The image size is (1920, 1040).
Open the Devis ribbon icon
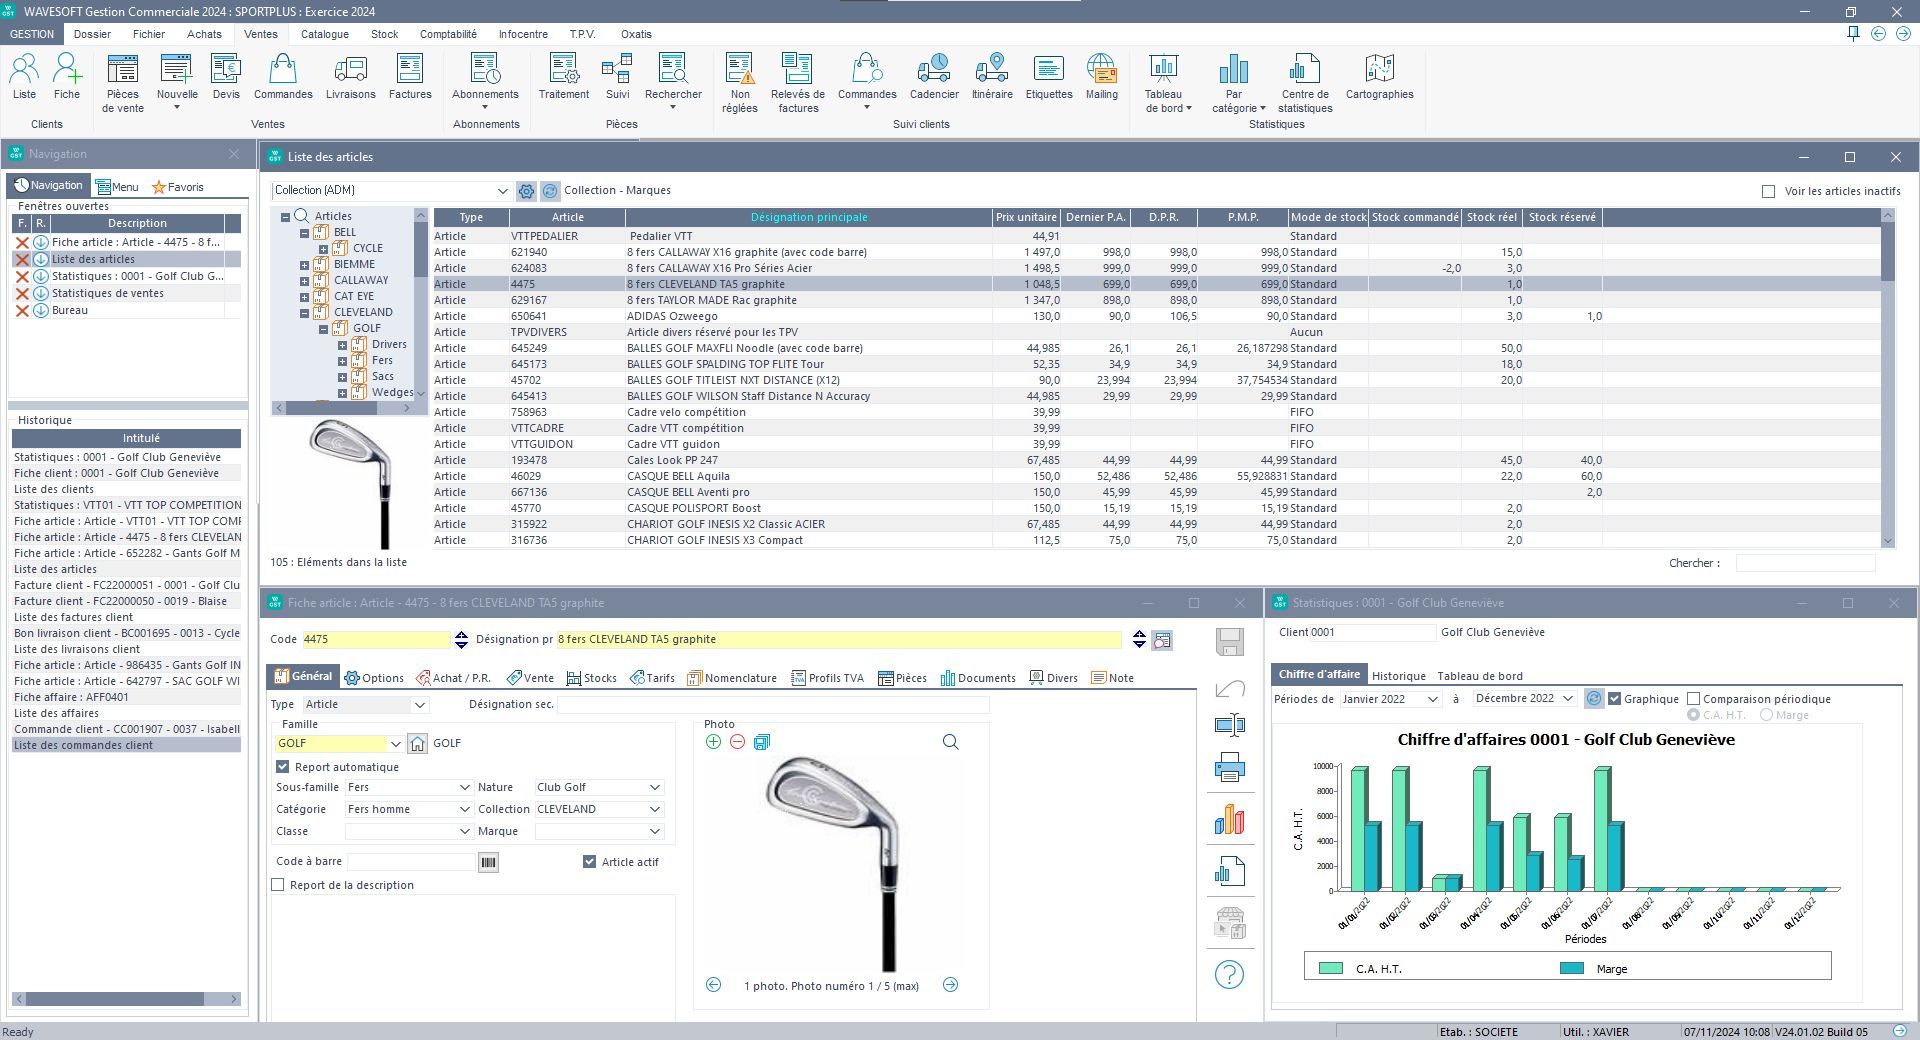[x=226, y=77]
